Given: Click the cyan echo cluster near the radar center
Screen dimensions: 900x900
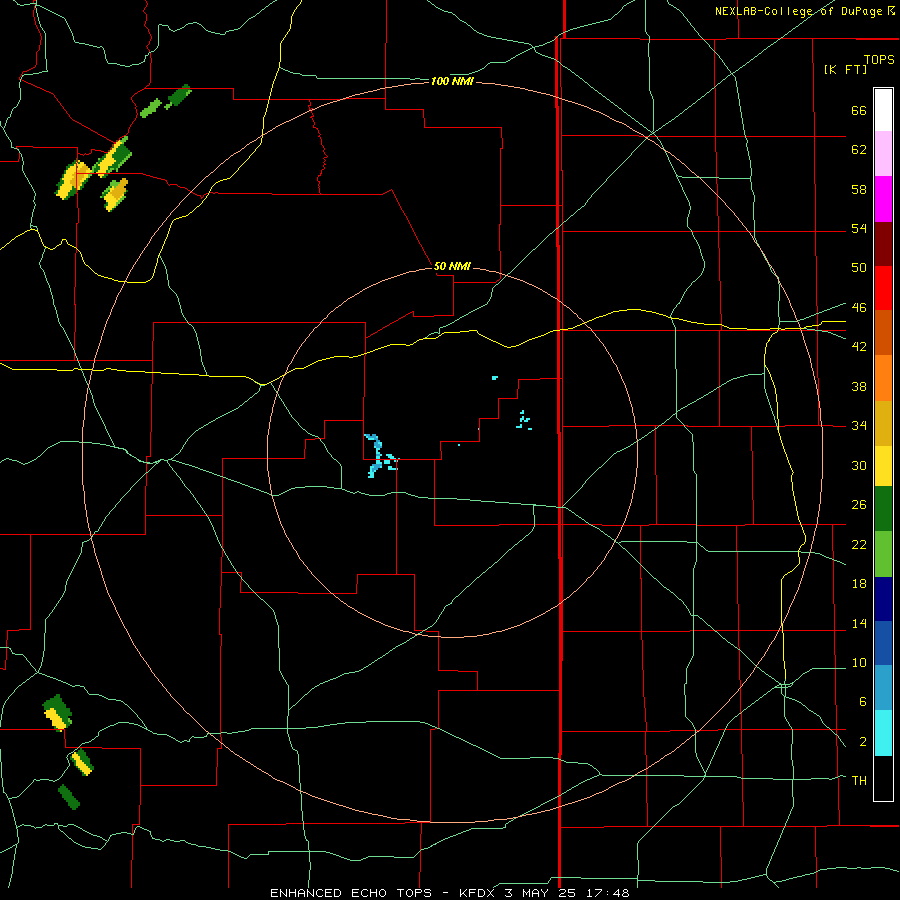Looking at the screenshot, I should [379, 455].
